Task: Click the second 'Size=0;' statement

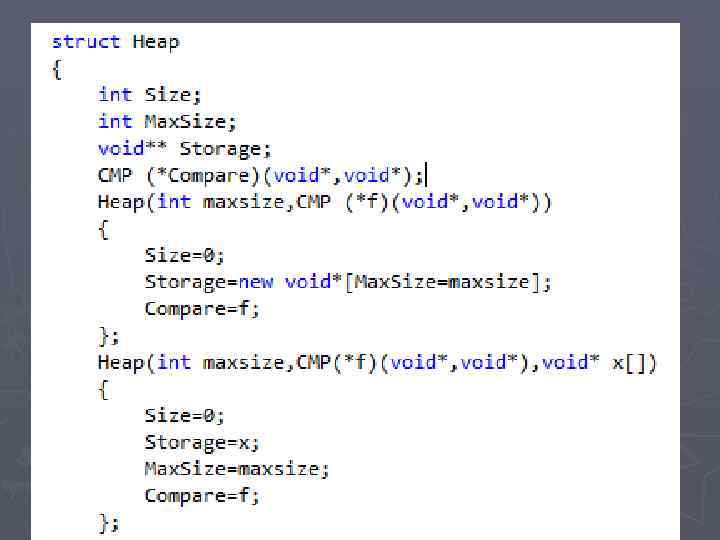Action: [x=185, y=416]
